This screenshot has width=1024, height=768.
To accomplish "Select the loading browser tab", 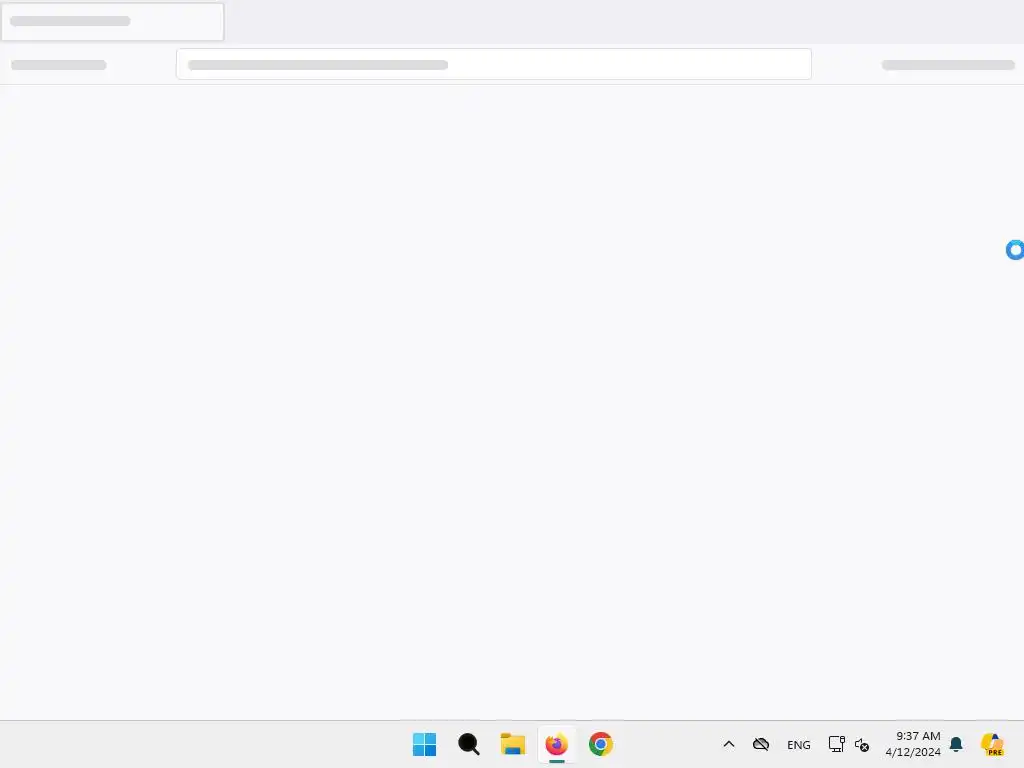I will pyautogui.click(x=112, y=22).
